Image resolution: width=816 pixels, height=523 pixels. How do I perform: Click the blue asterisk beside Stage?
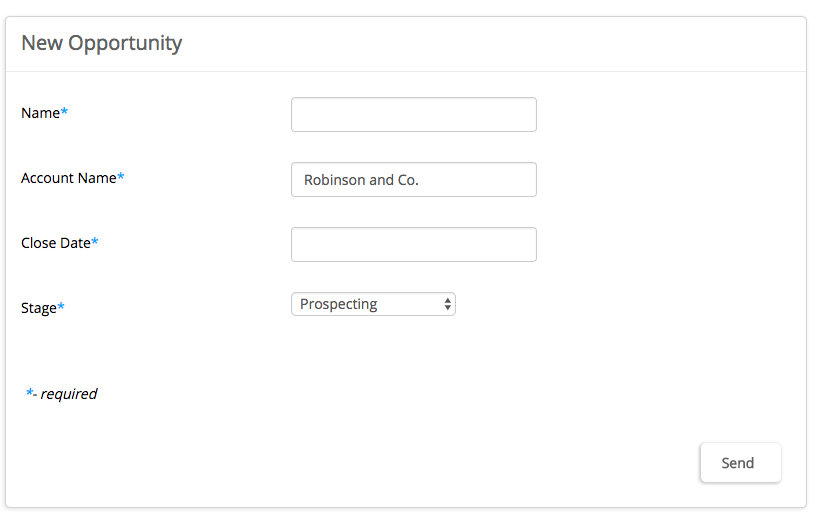pos(61,307)
